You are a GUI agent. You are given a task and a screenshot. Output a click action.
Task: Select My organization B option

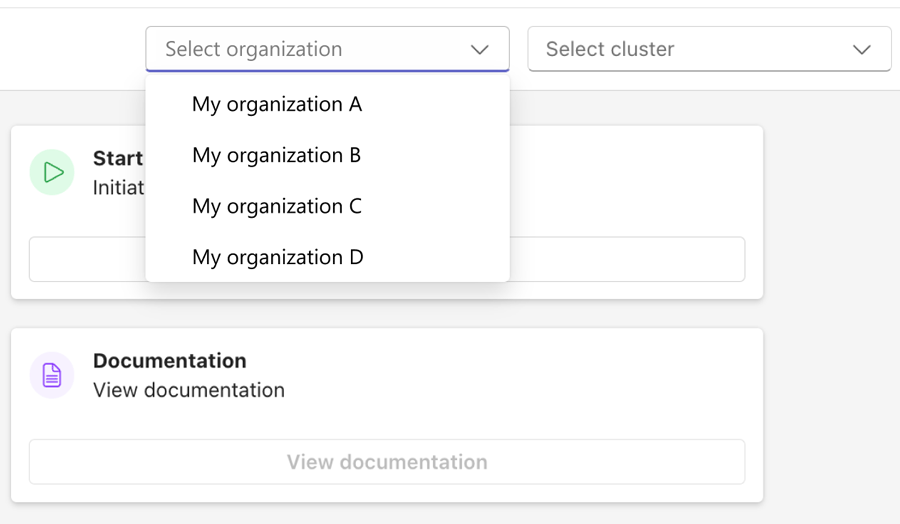[x=277, y=155]
